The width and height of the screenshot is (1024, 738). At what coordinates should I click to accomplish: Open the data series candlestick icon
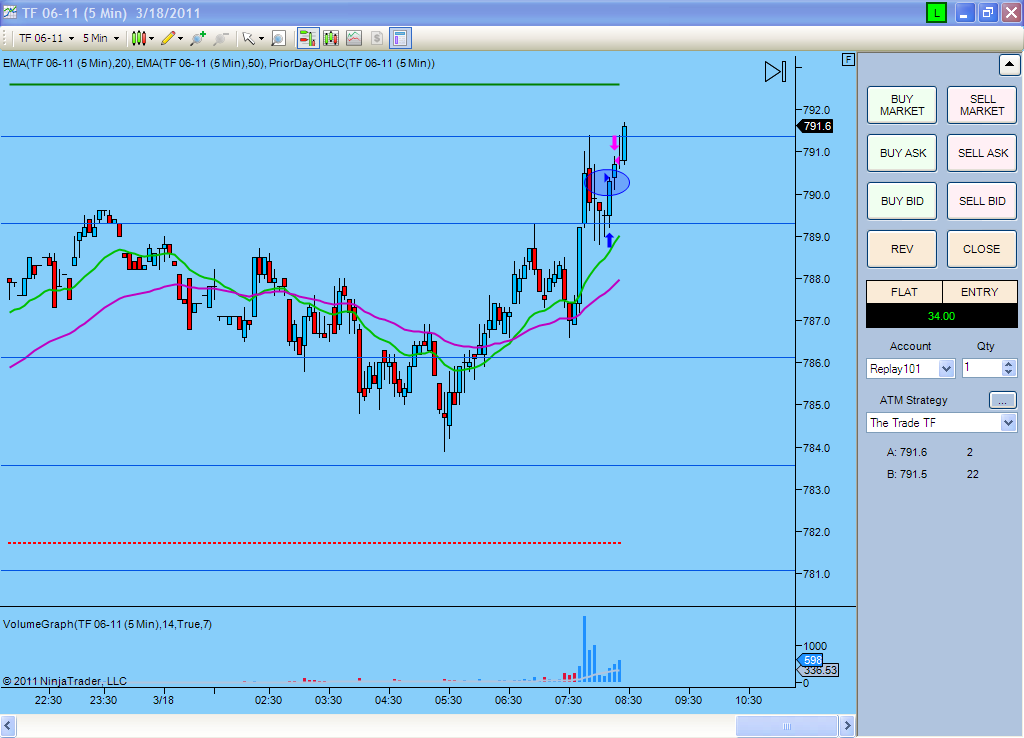[331, 39]
